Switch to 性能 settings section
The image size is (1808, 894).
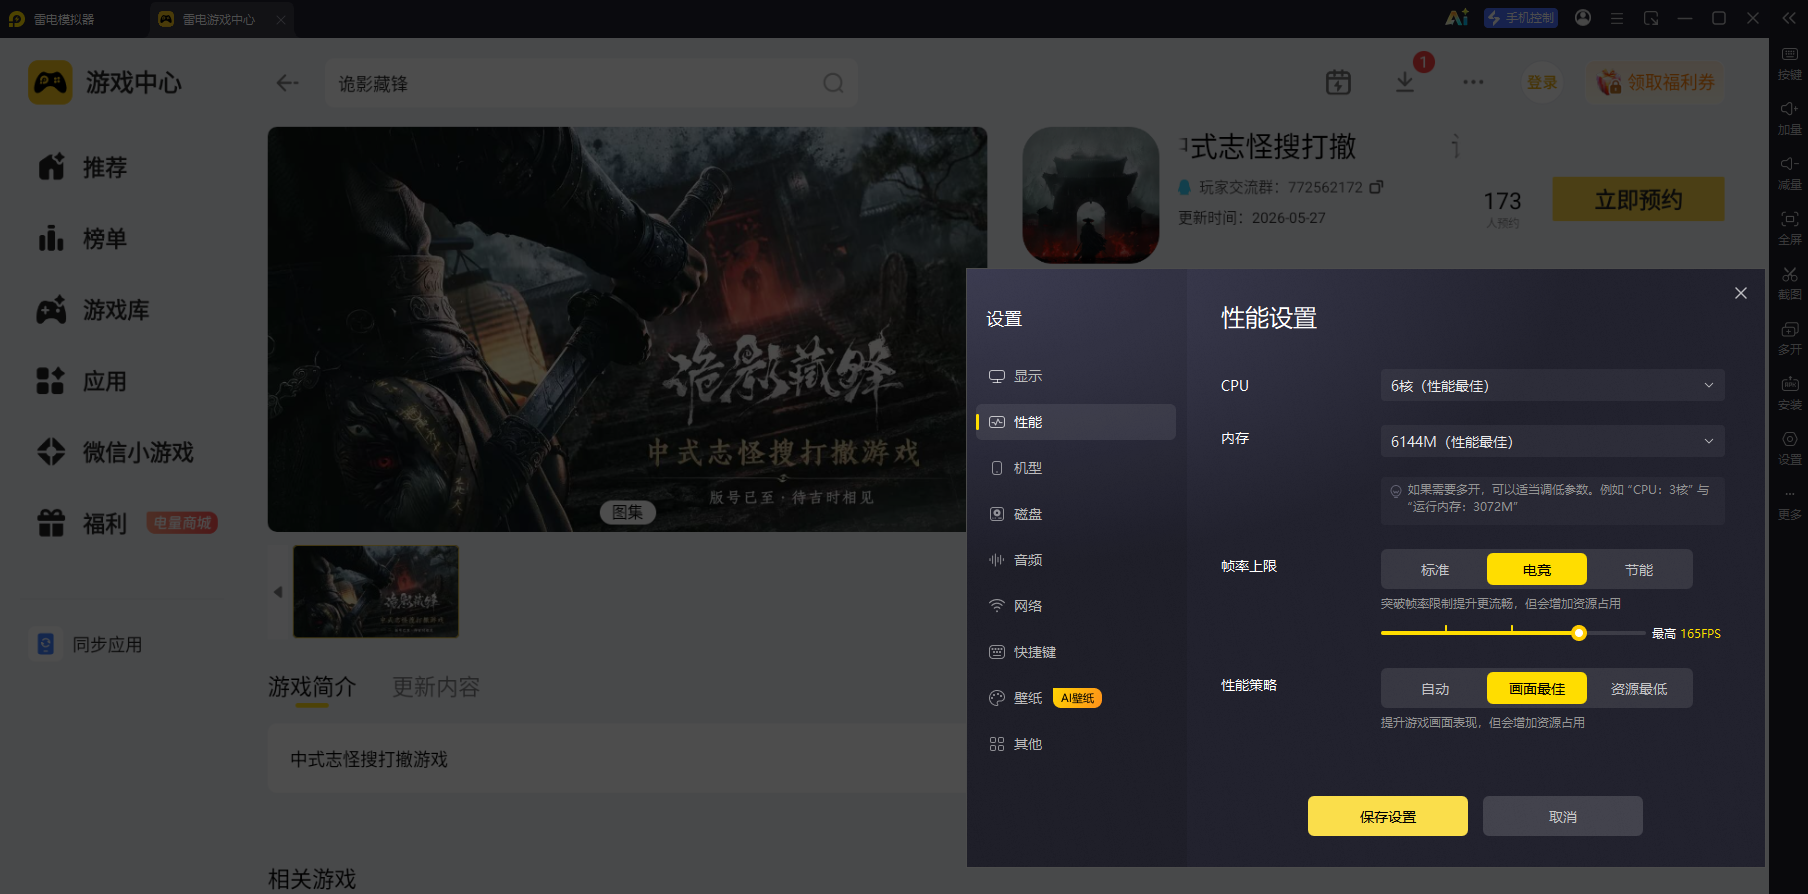click(1076, 422)
